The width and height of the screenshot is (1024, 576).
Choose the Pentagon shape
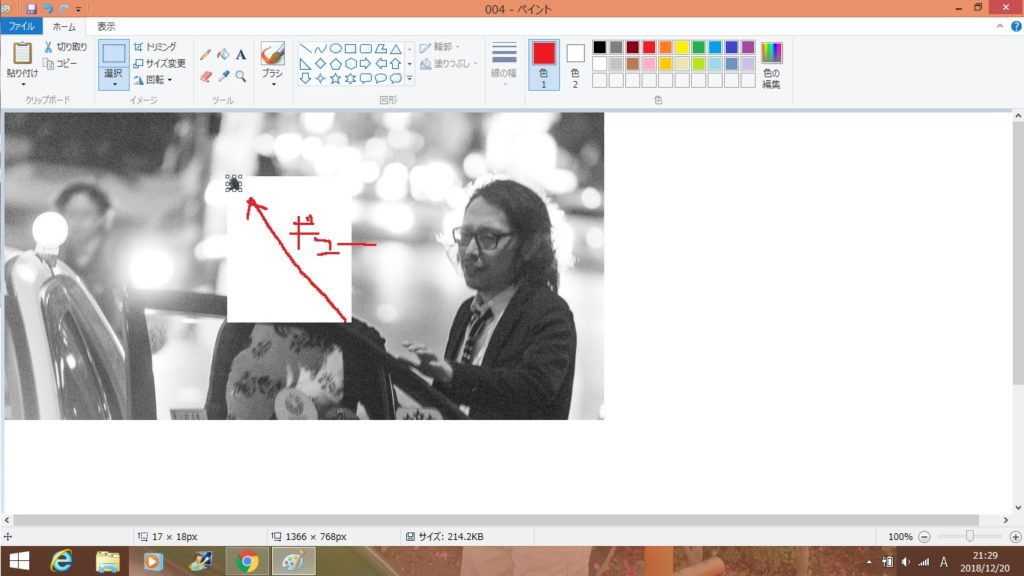[335, 64]
